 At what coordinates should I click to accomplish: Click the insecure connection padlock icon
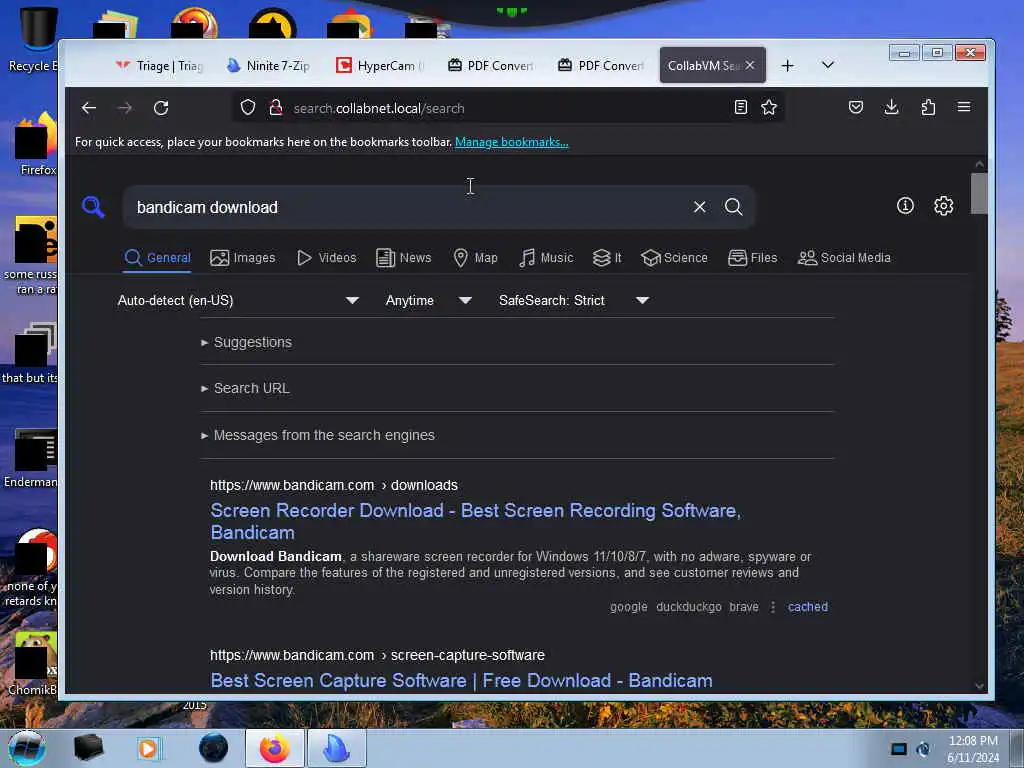click(x=276, y=107)
